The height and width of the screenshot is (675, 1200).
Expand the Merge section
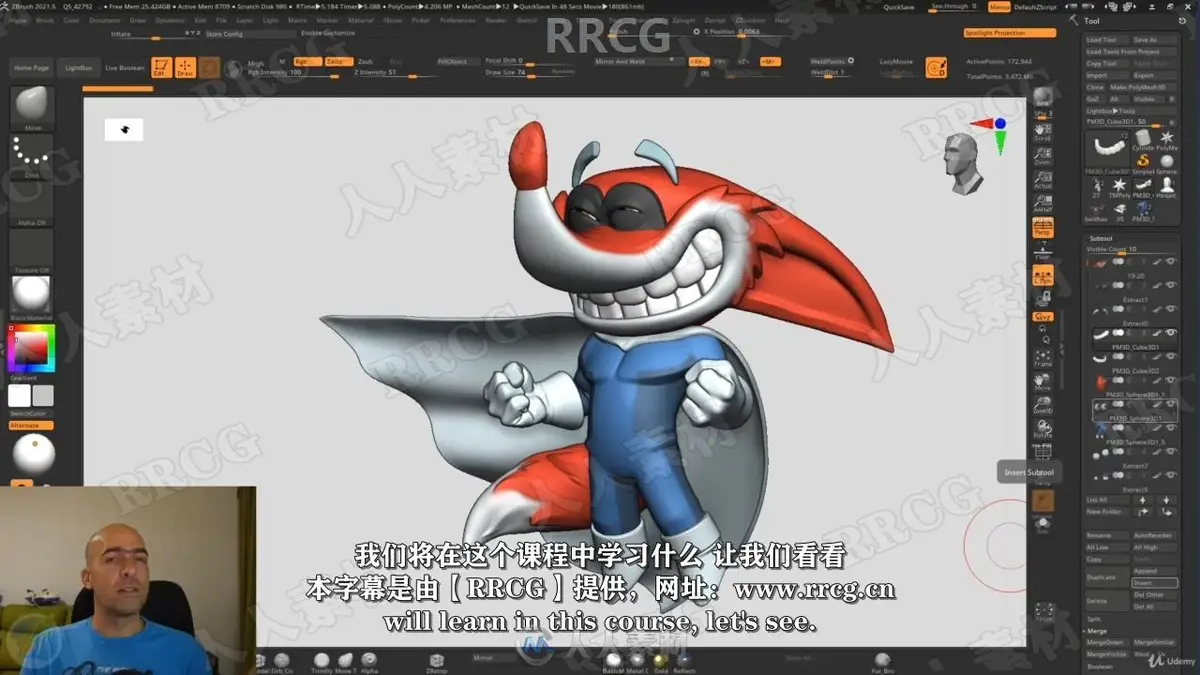pos(1097,631)
